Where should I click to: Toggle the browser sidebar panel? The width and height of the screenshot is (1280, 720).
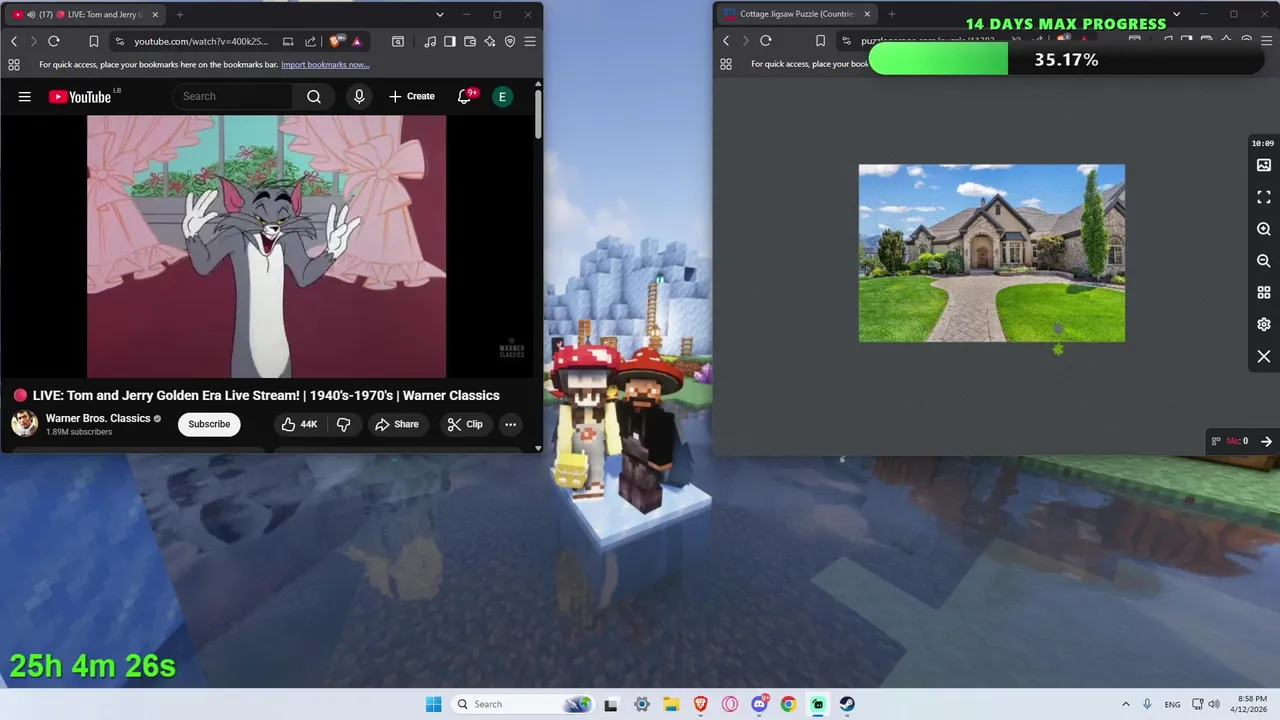pos(450,41)
